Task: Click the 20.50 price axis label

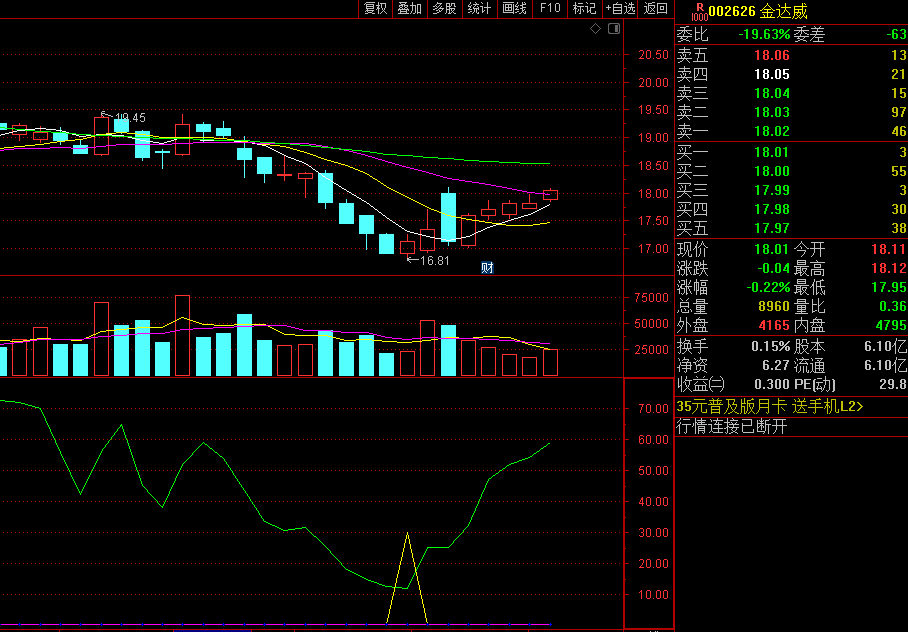Action: coord(653,55)
